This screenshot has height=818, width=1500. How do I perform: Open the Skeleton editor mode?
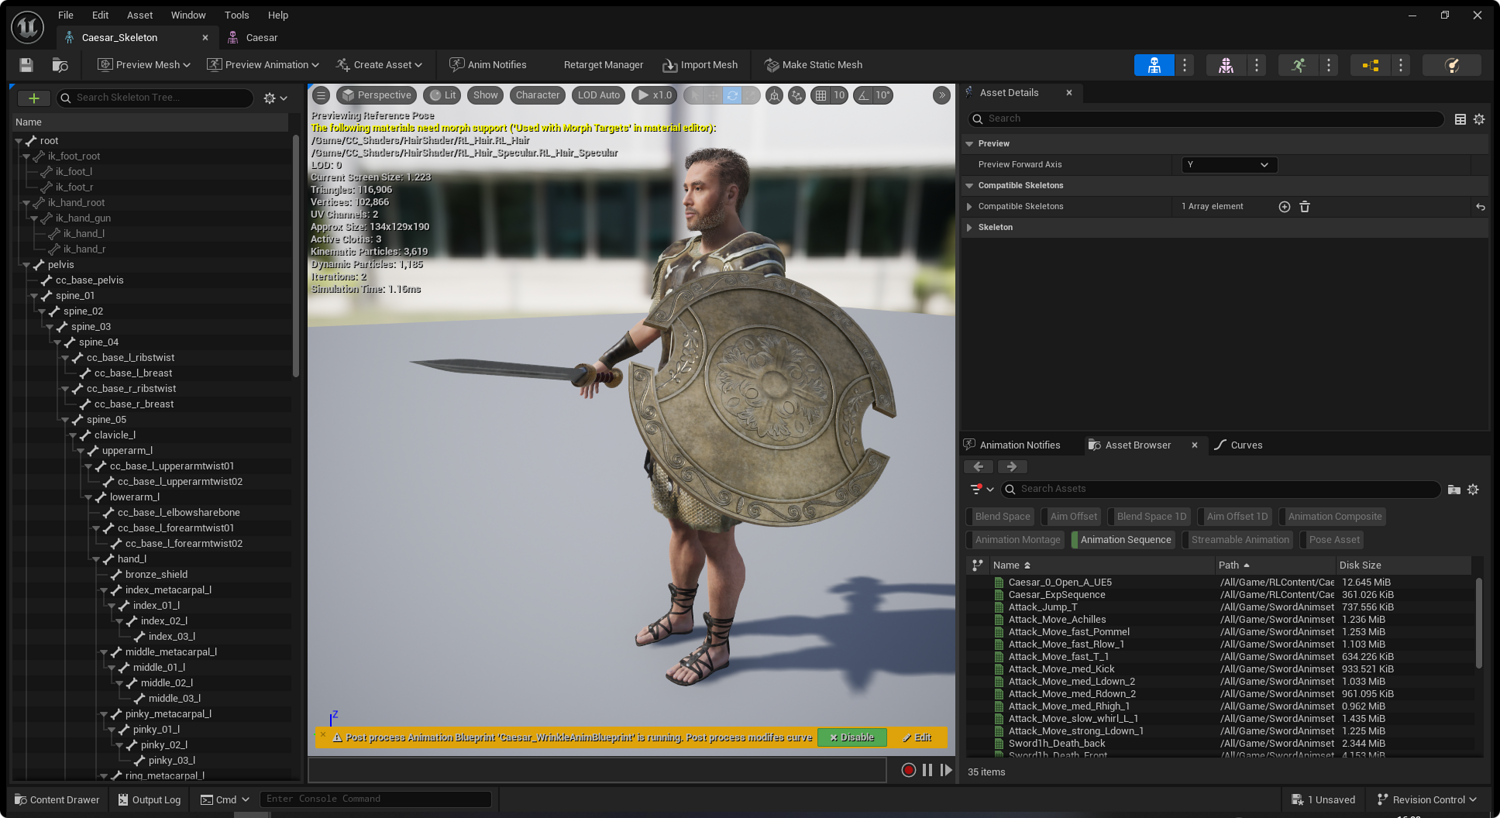[x=1154, y=65]
